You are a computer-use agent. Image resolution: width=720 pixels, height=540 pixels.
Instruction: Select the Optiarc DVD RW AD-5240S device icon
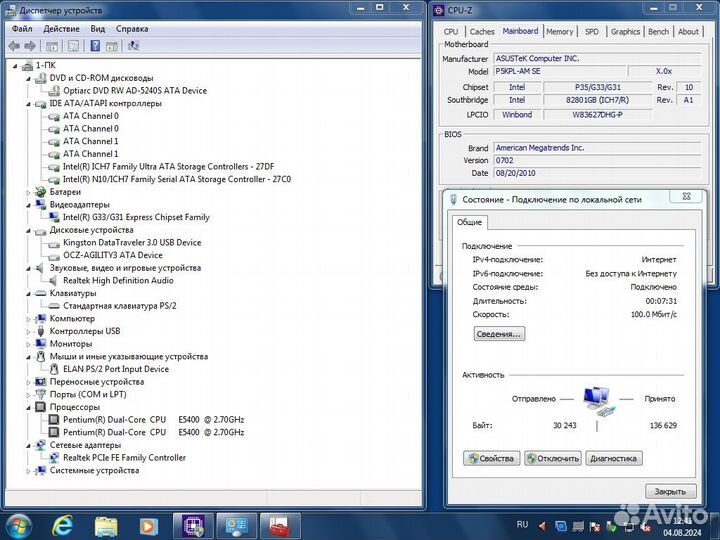54,90
